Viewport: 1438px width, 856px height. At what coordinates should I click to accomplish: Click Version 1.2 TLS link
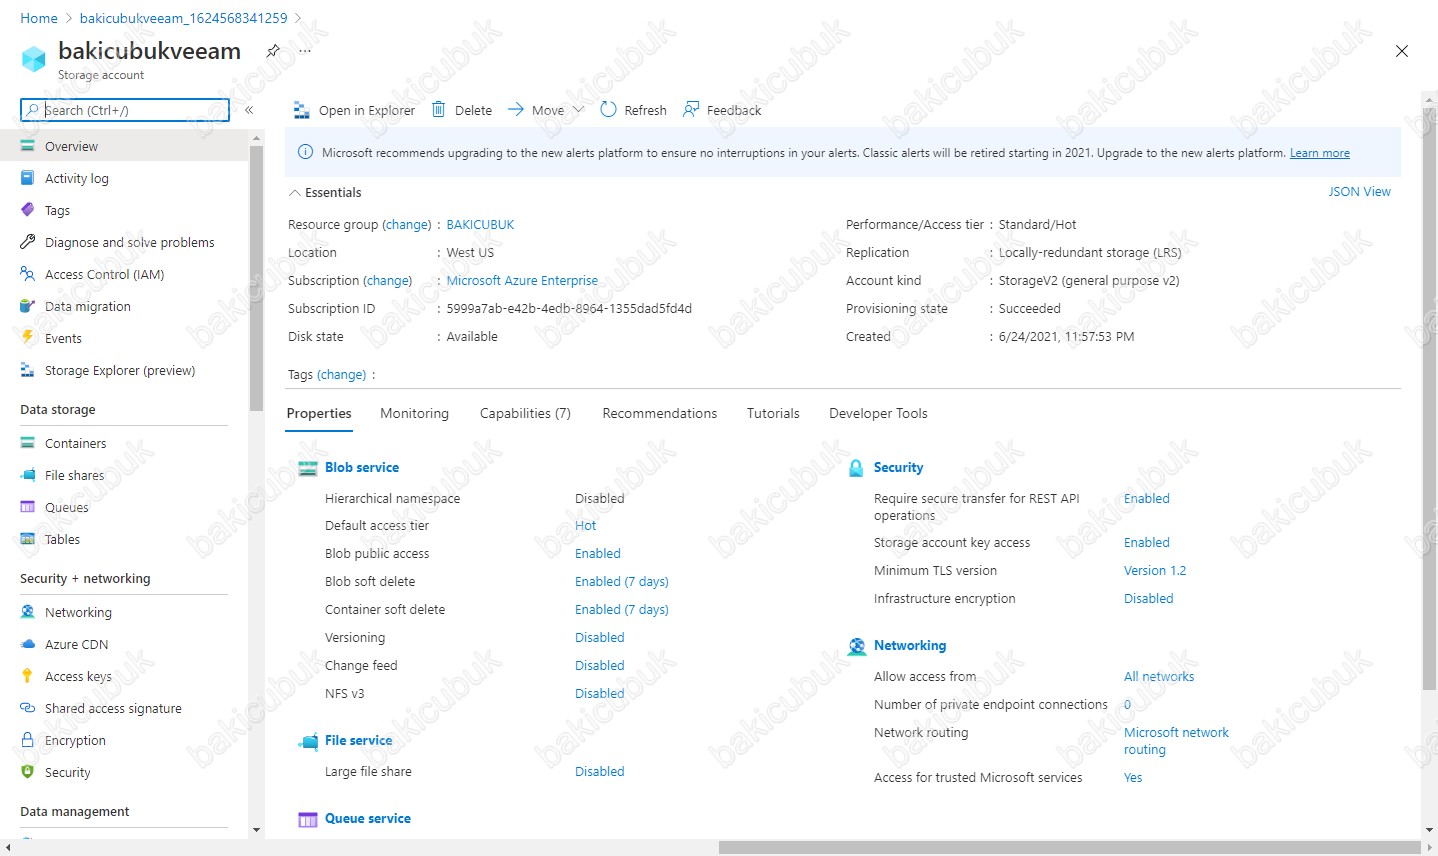pyautogui.click(x=1155, y=570)
